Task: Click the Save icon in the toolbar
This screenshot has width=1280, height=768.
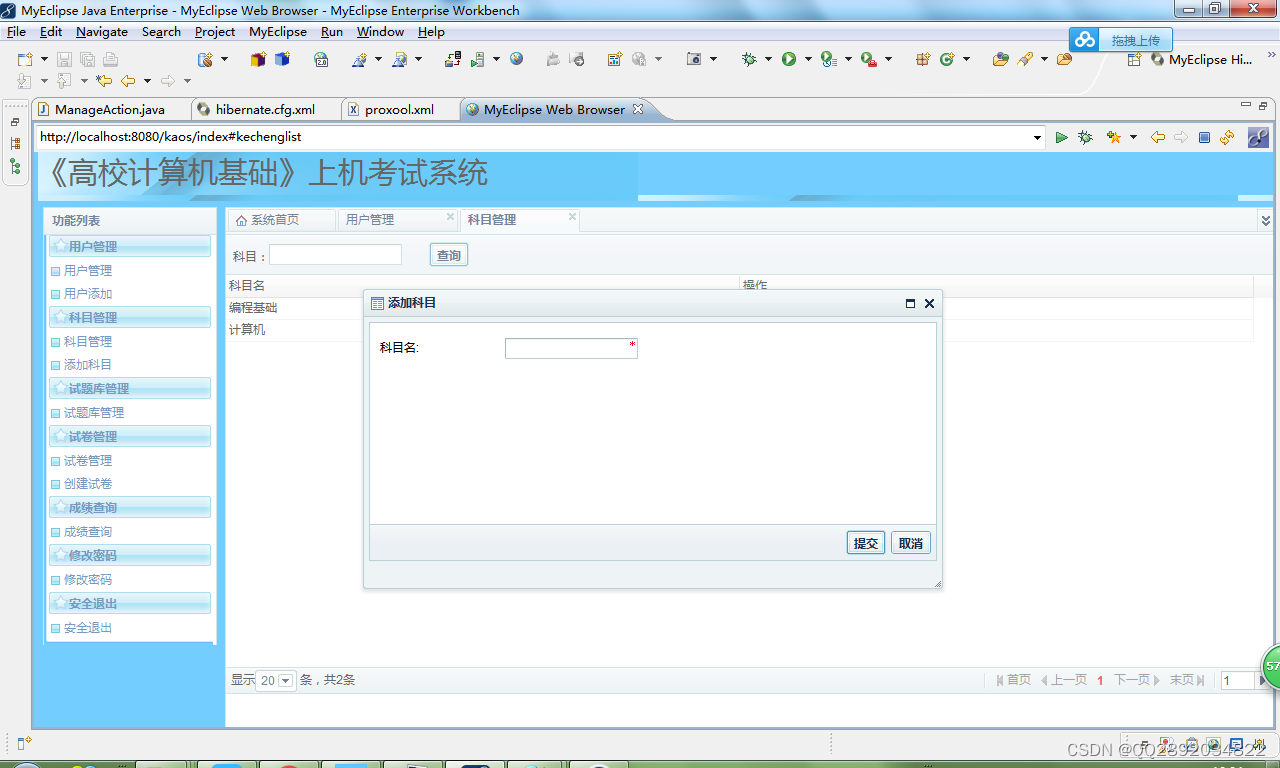Action: [64, 60]
